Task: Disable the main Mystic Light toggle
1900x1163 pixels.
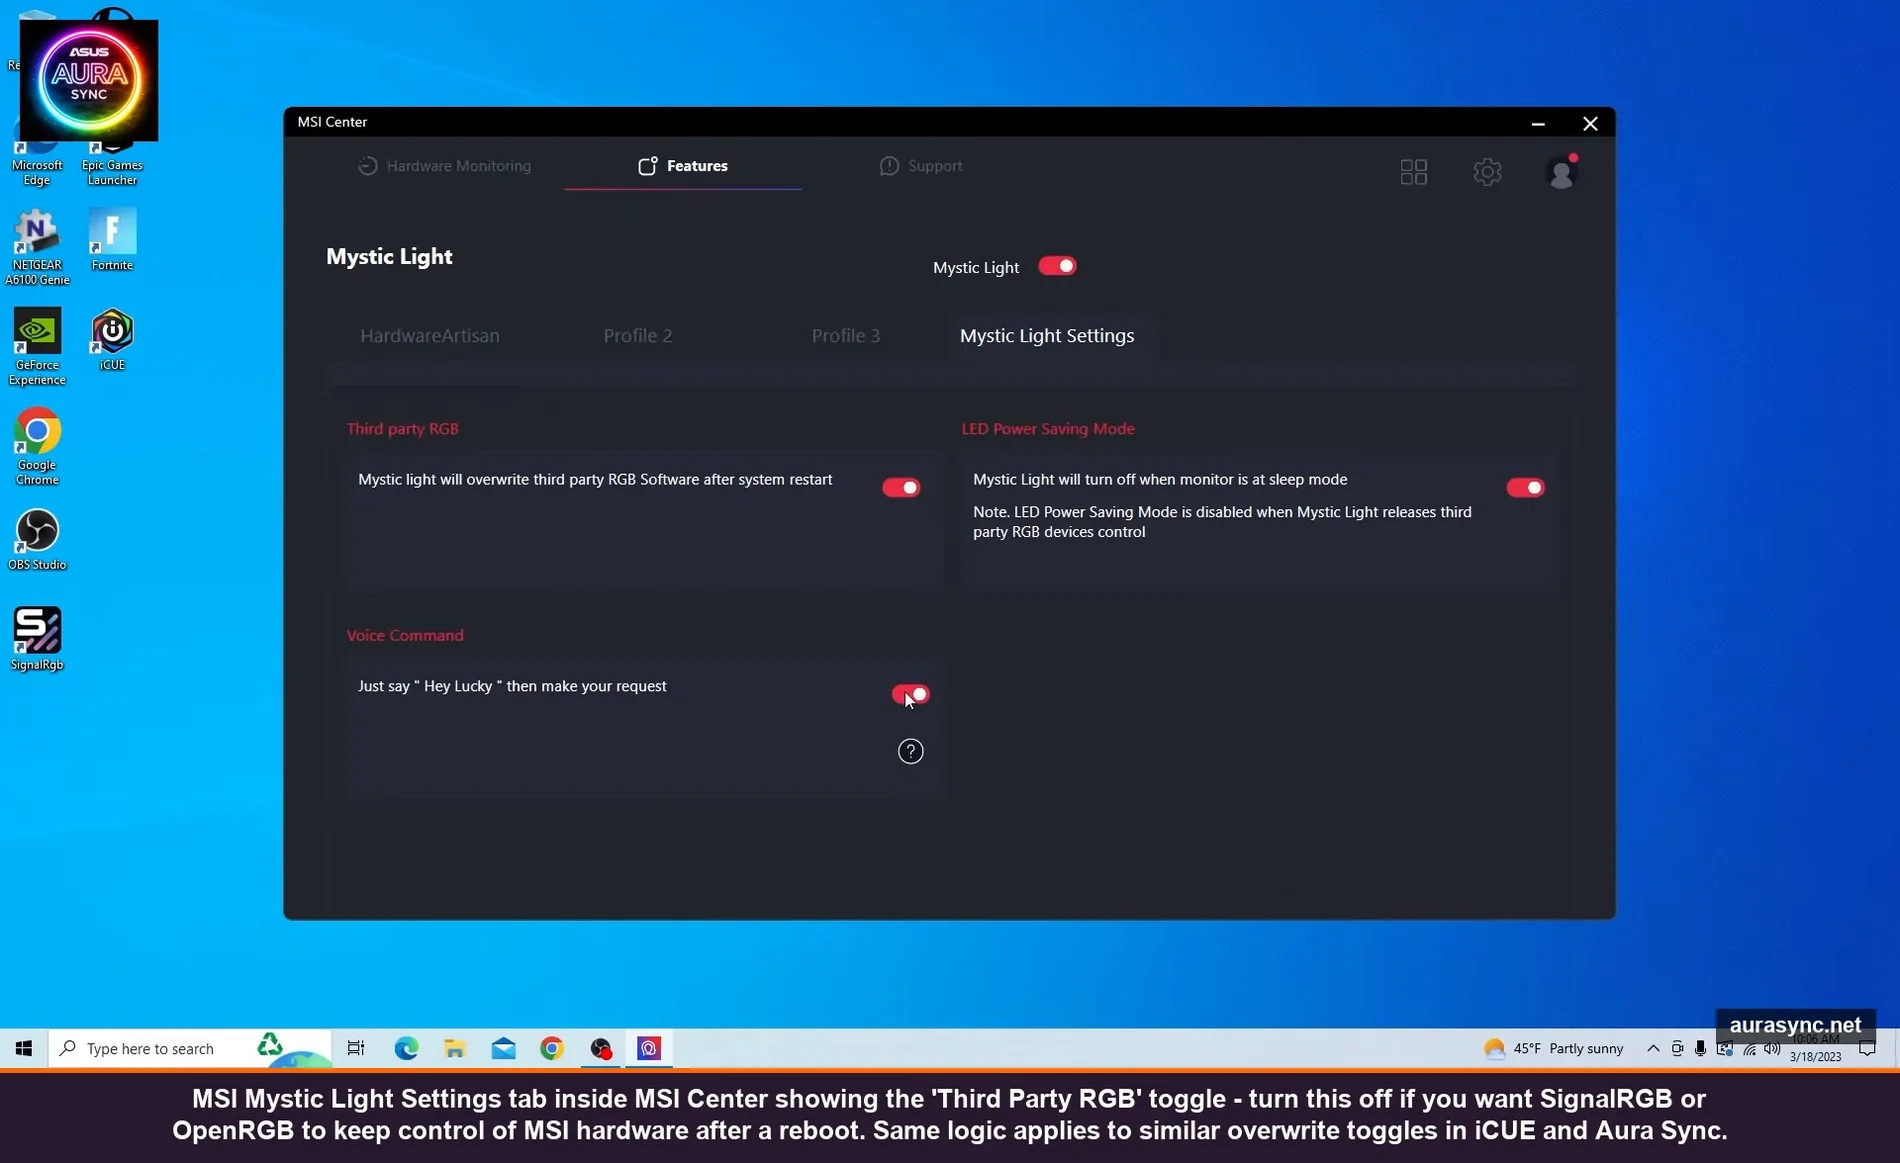Action: [x=1057, y=266]
